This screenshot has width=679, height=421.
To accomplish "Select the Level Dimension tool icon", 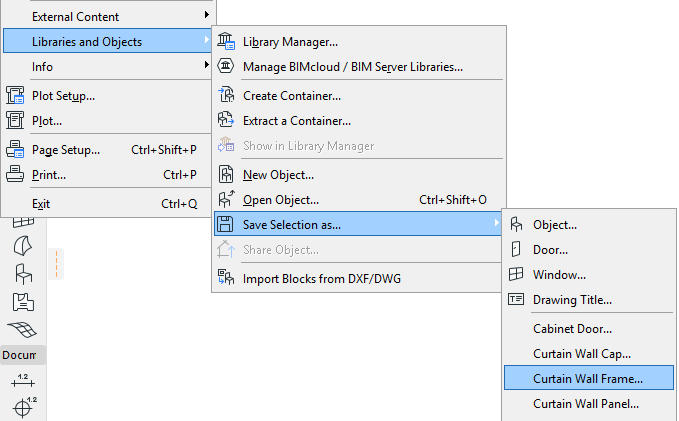I will (21, 407).
